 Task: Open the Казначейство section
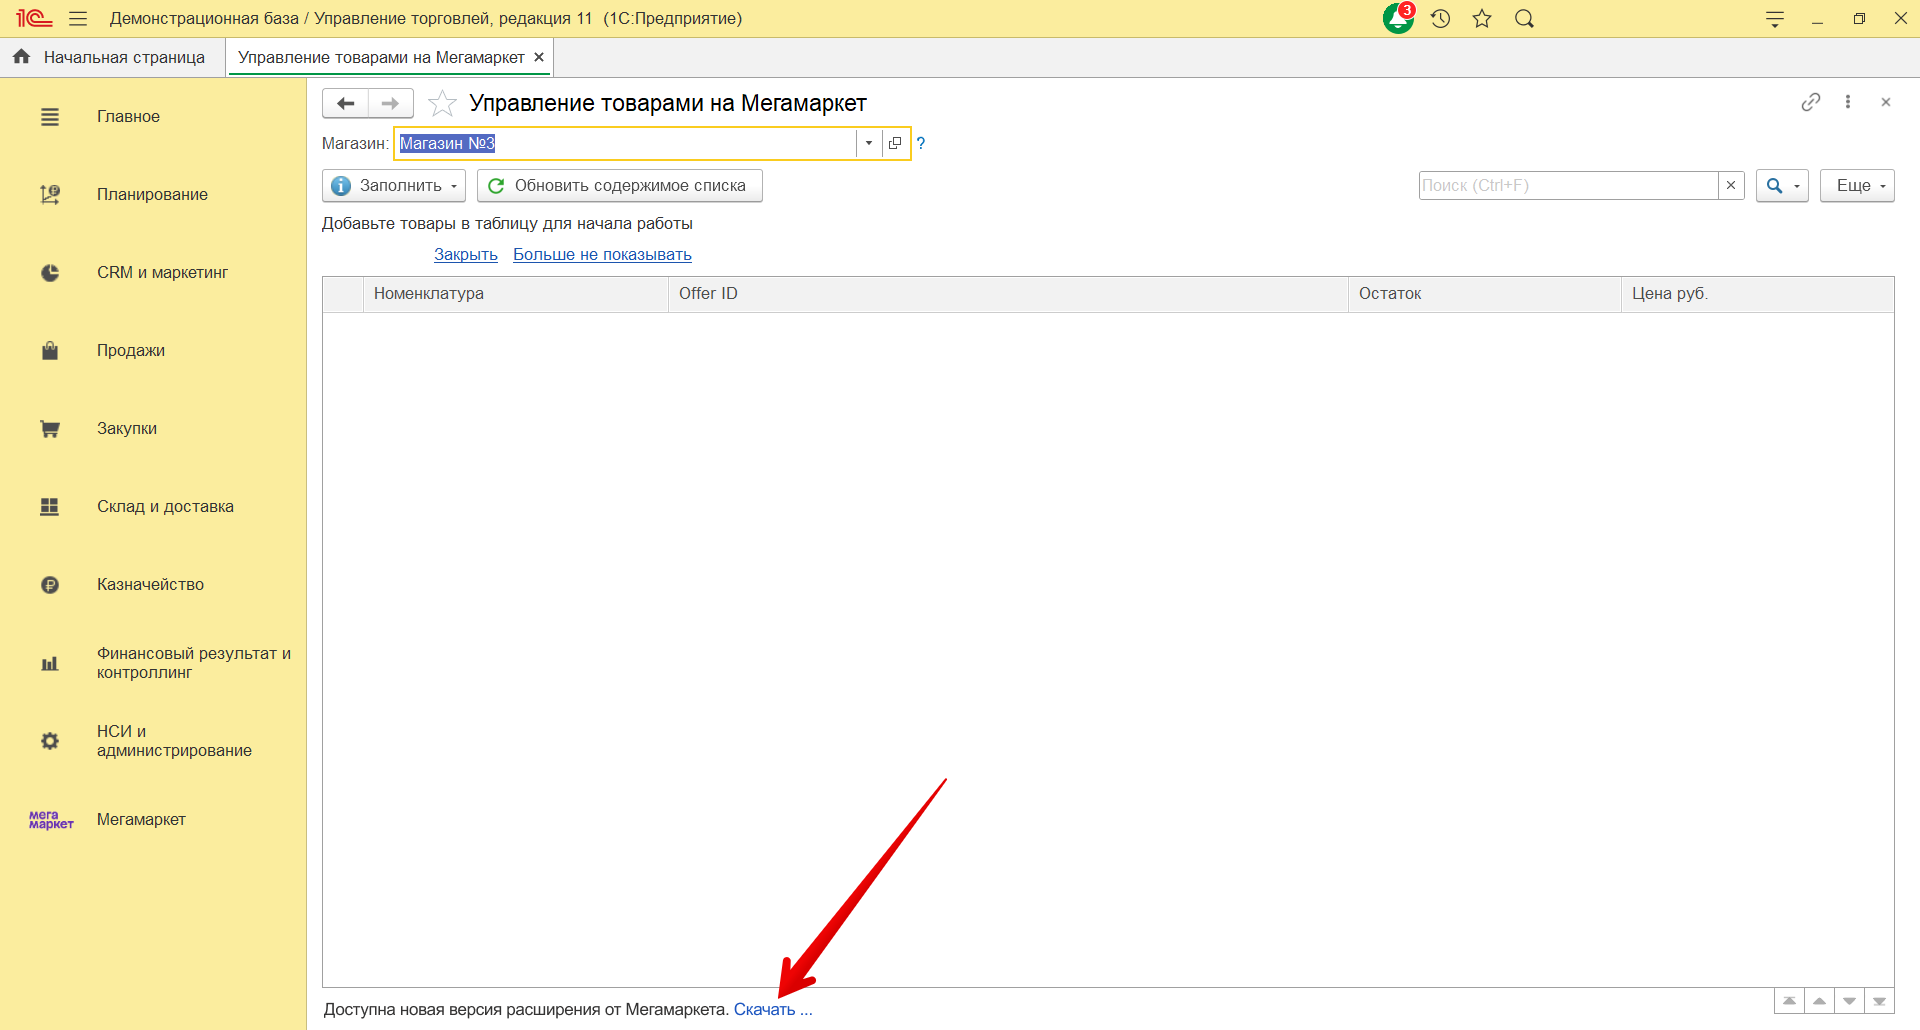tap(150, 585)
